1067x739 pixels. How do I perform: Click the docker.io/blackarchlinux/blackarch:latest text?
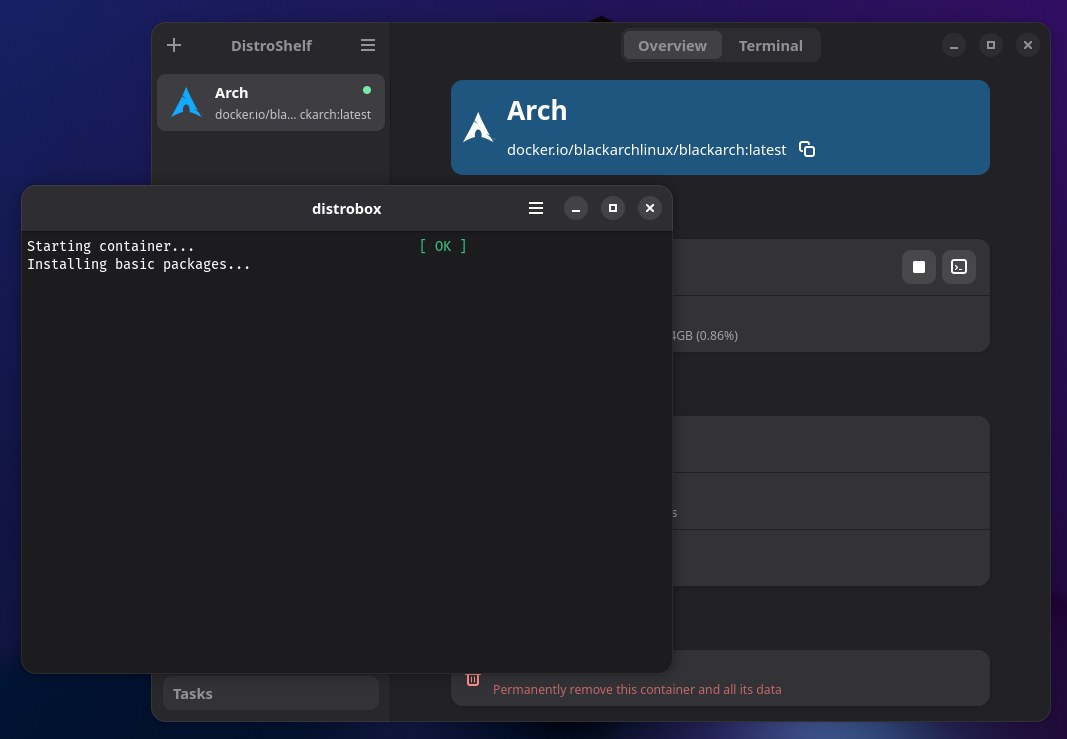(x=646, y=150)
